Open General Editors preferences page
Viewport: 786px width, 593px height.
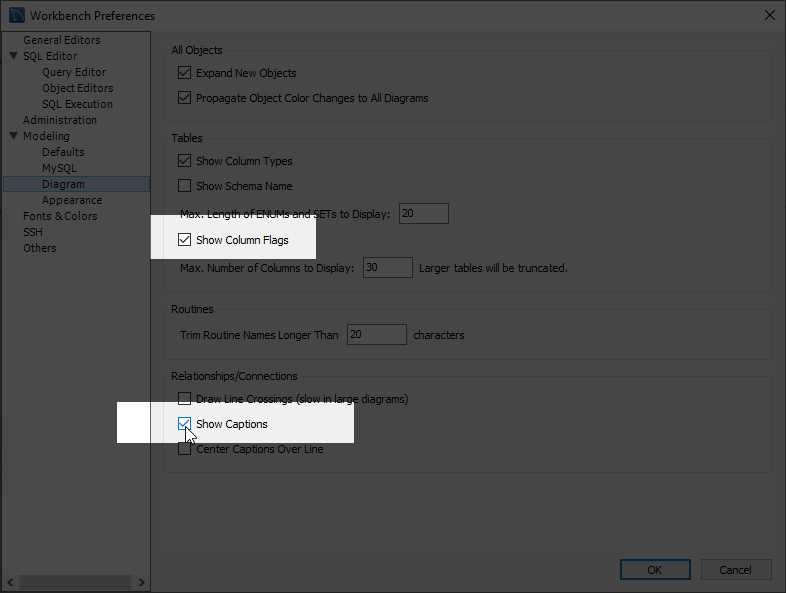62,40
